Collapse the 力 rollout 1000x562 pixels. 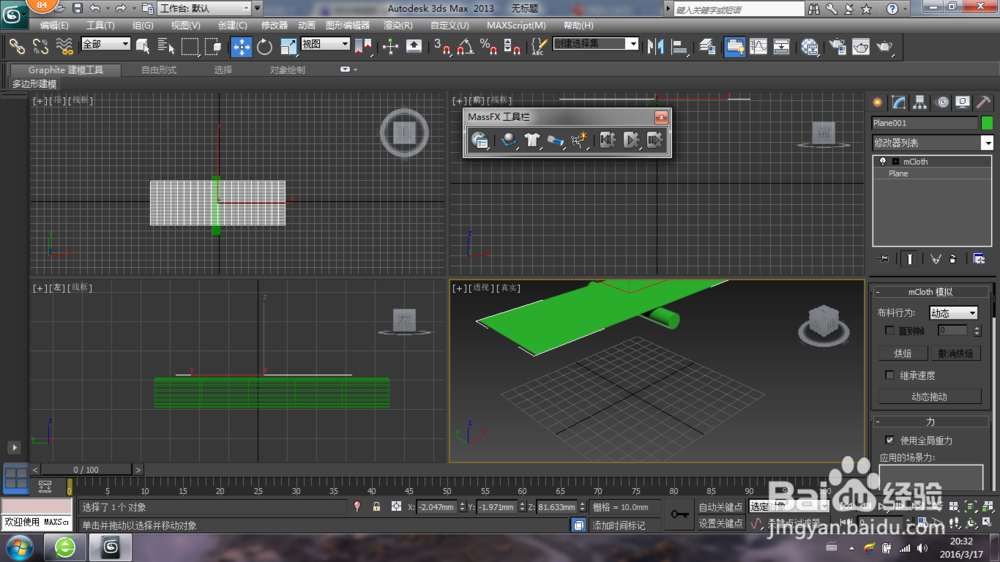click(930, 422)
